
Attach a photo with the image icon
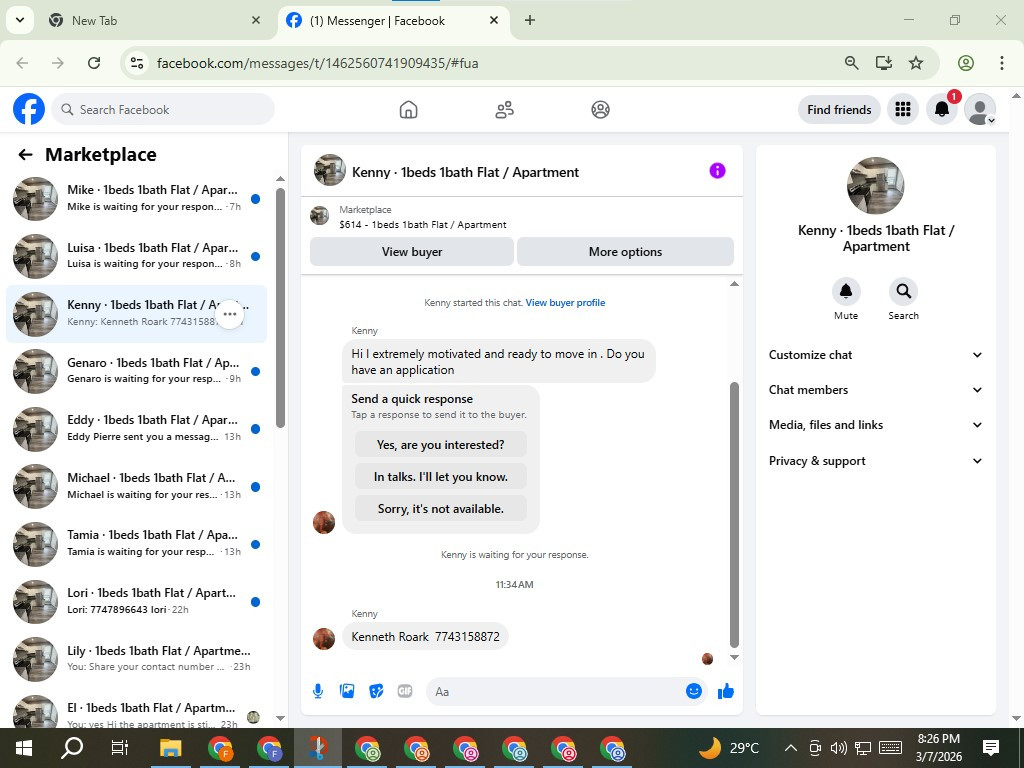(x=347, y=691)
